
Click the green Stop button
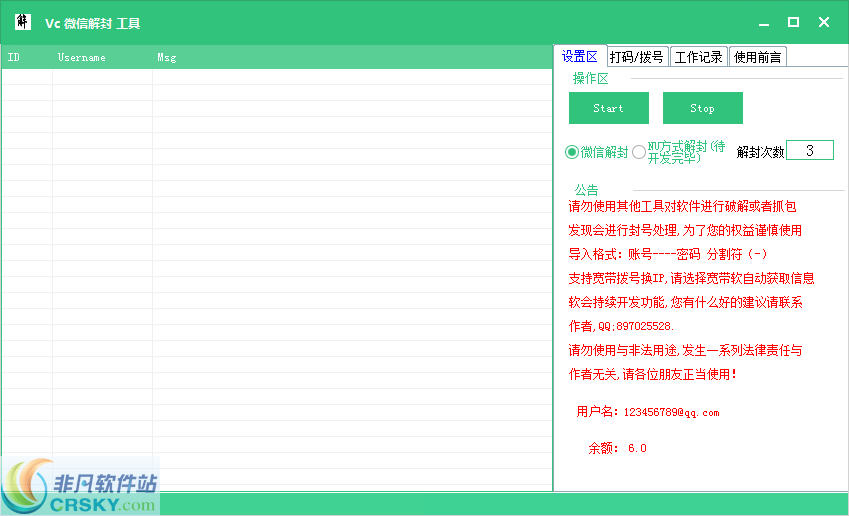[702, 108]
